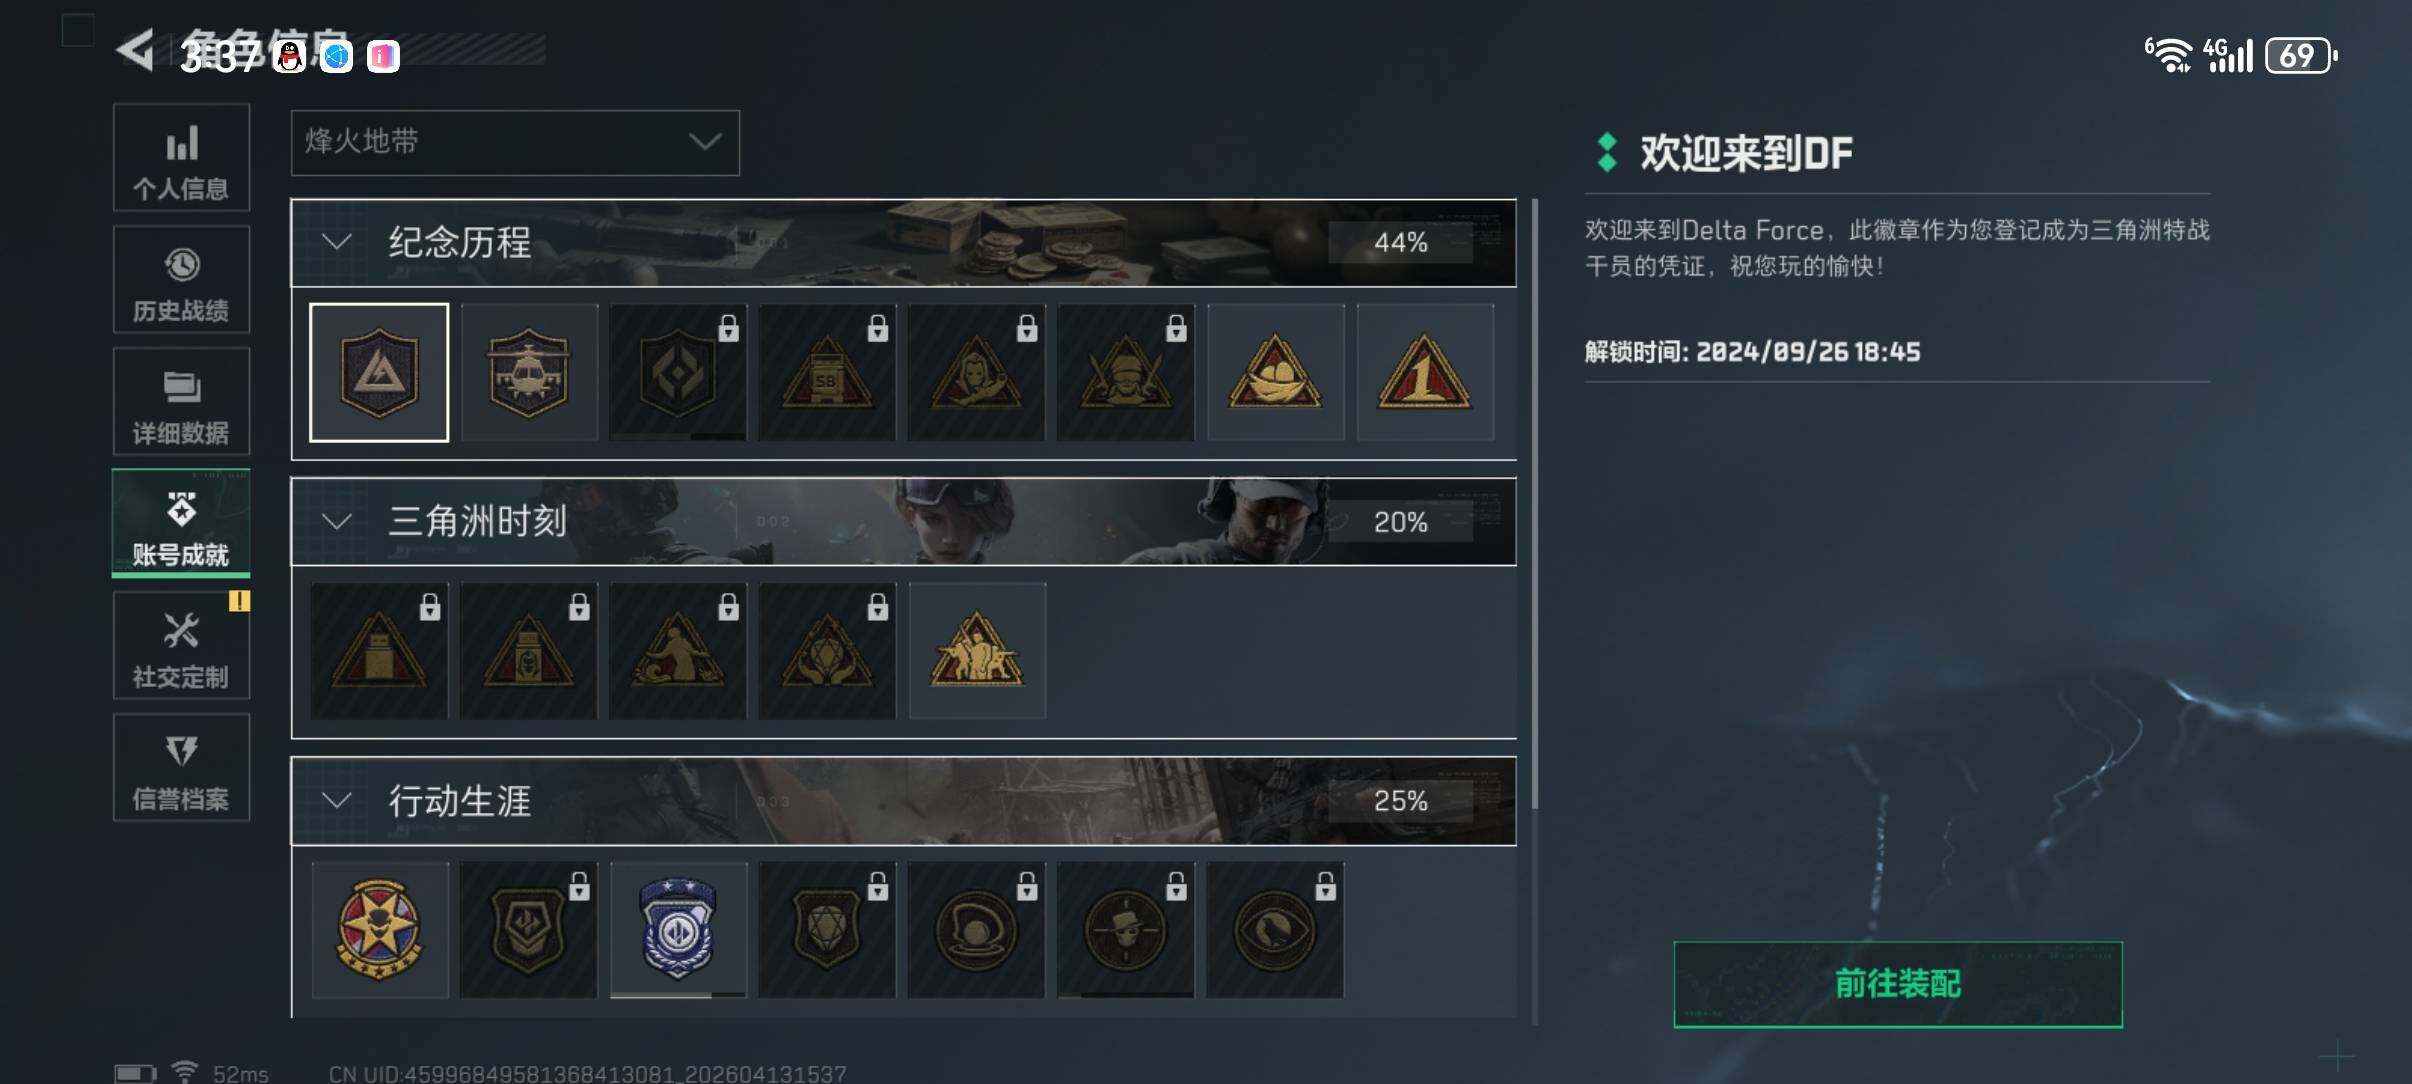The width and height of the screenshot is (2412, 1084).
Task: Click the achievements list scrollbar
Action: click(1535, 505)
